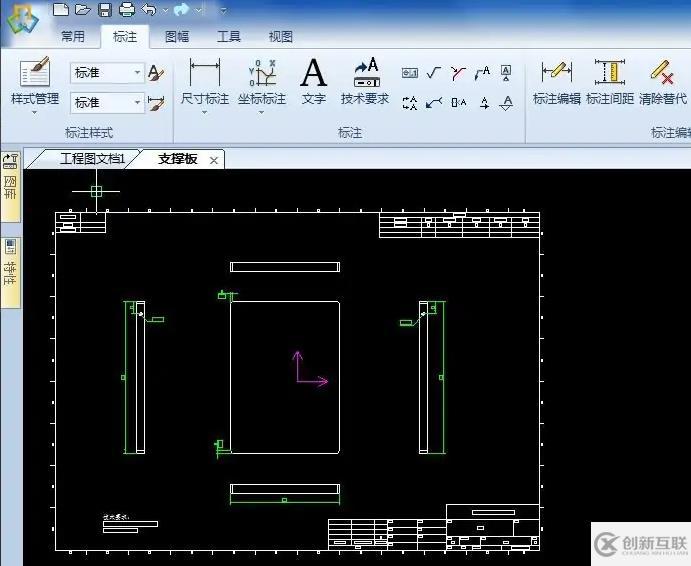
Task: Click the 清除替代 clear override tool
Action: click(663, 81)
